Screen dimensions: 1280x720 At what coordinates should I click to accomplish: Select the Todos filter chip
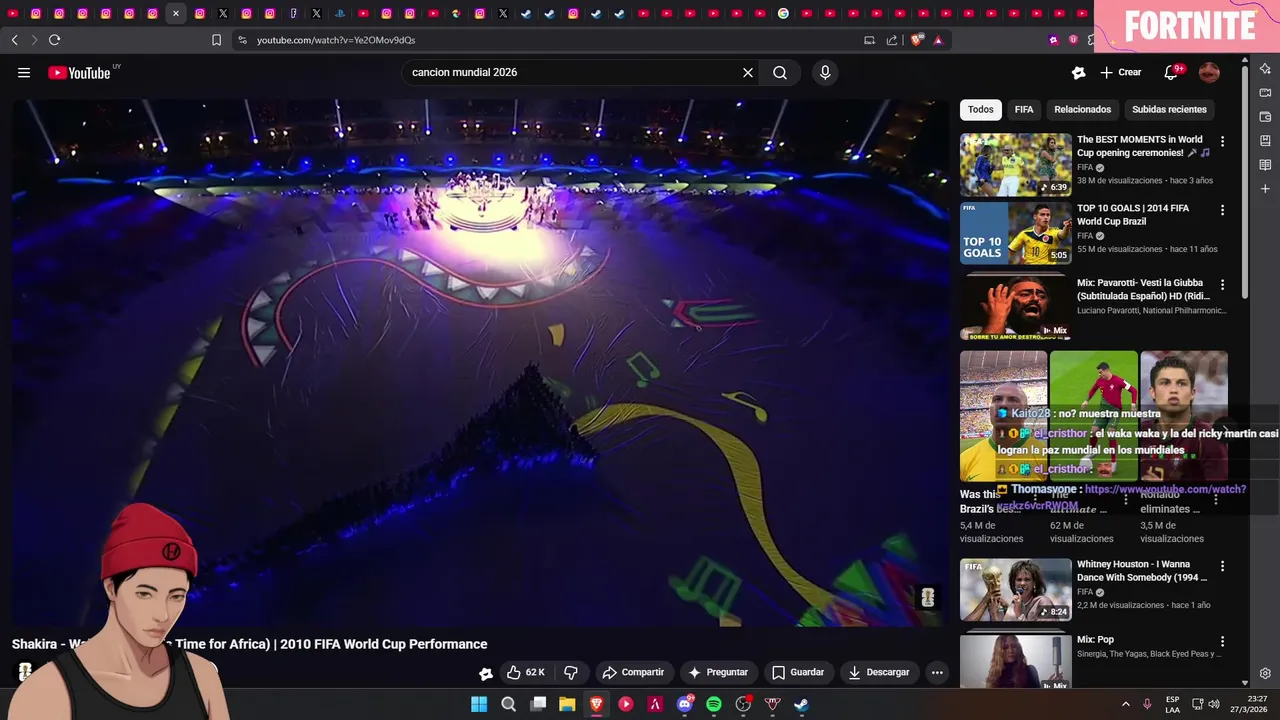[981, 110]
